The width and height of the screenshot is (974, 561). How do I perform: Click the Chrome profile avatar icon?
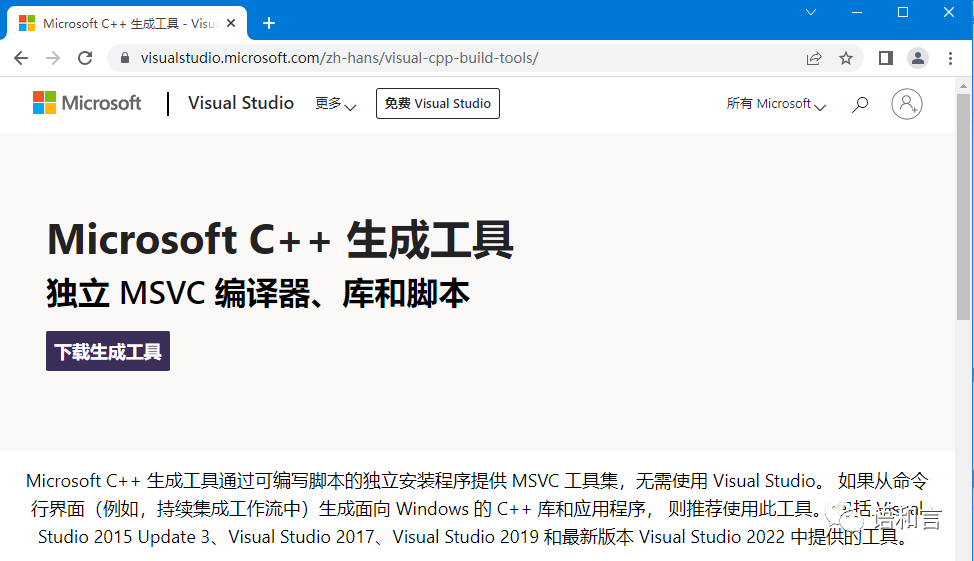917,58
